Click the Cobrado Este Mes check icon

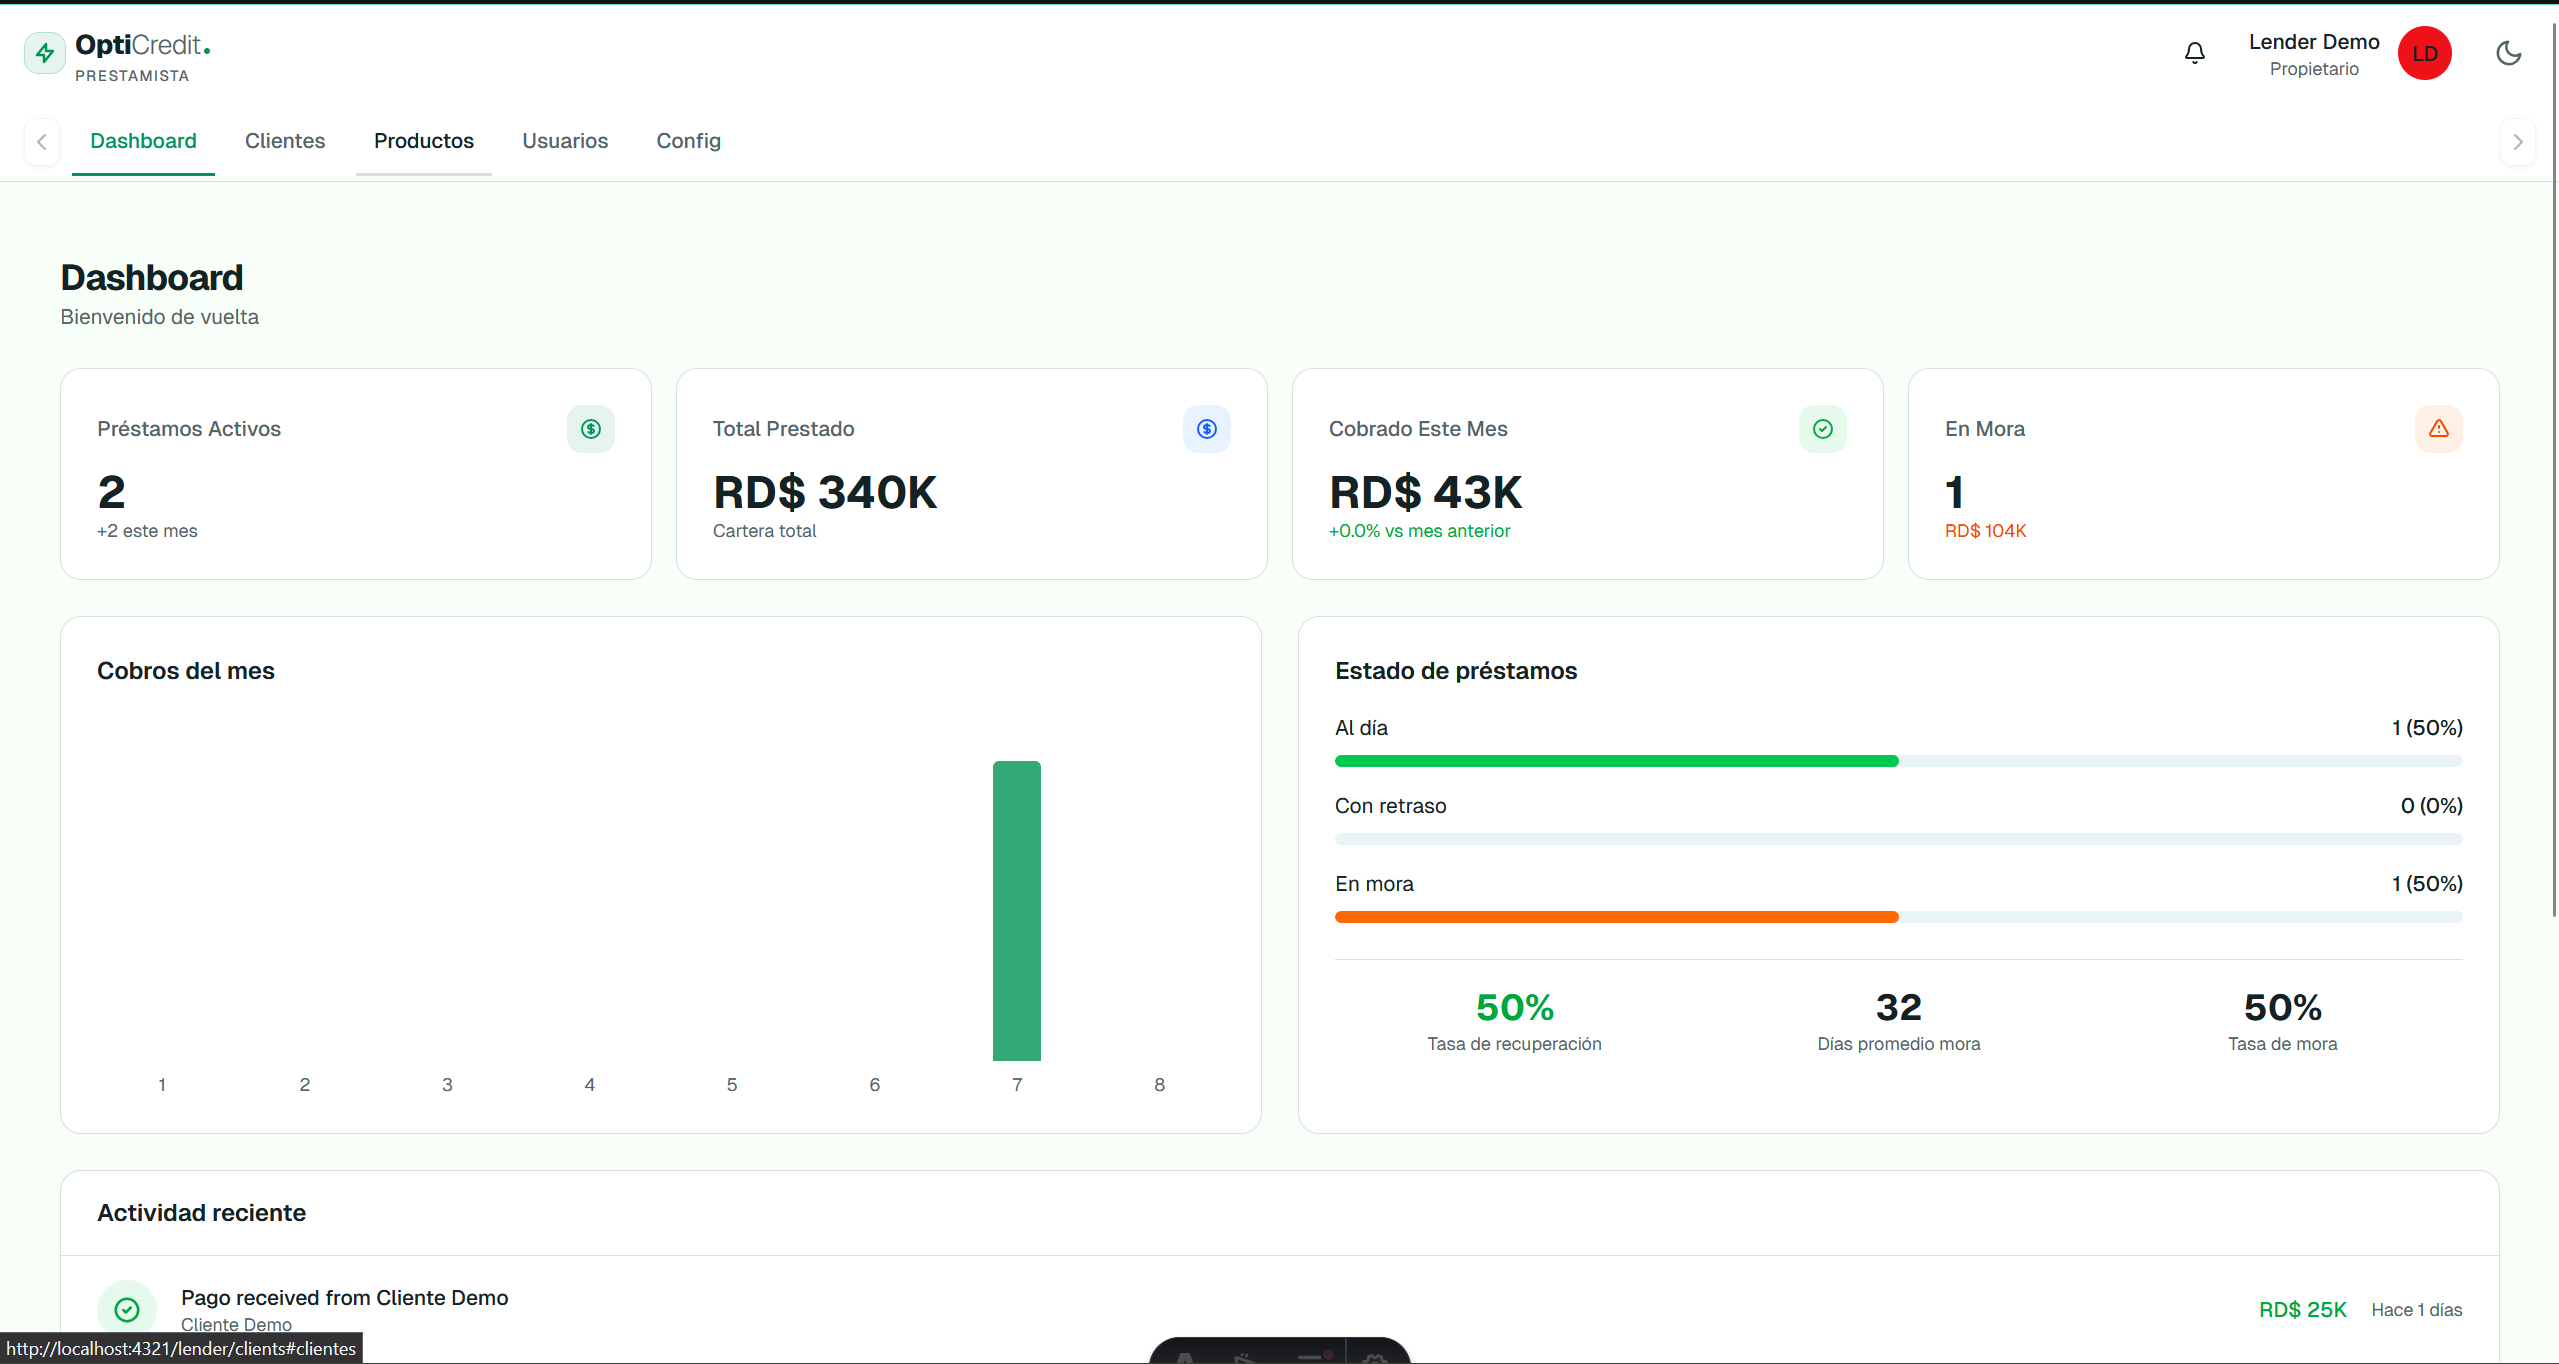[1823, 429]
